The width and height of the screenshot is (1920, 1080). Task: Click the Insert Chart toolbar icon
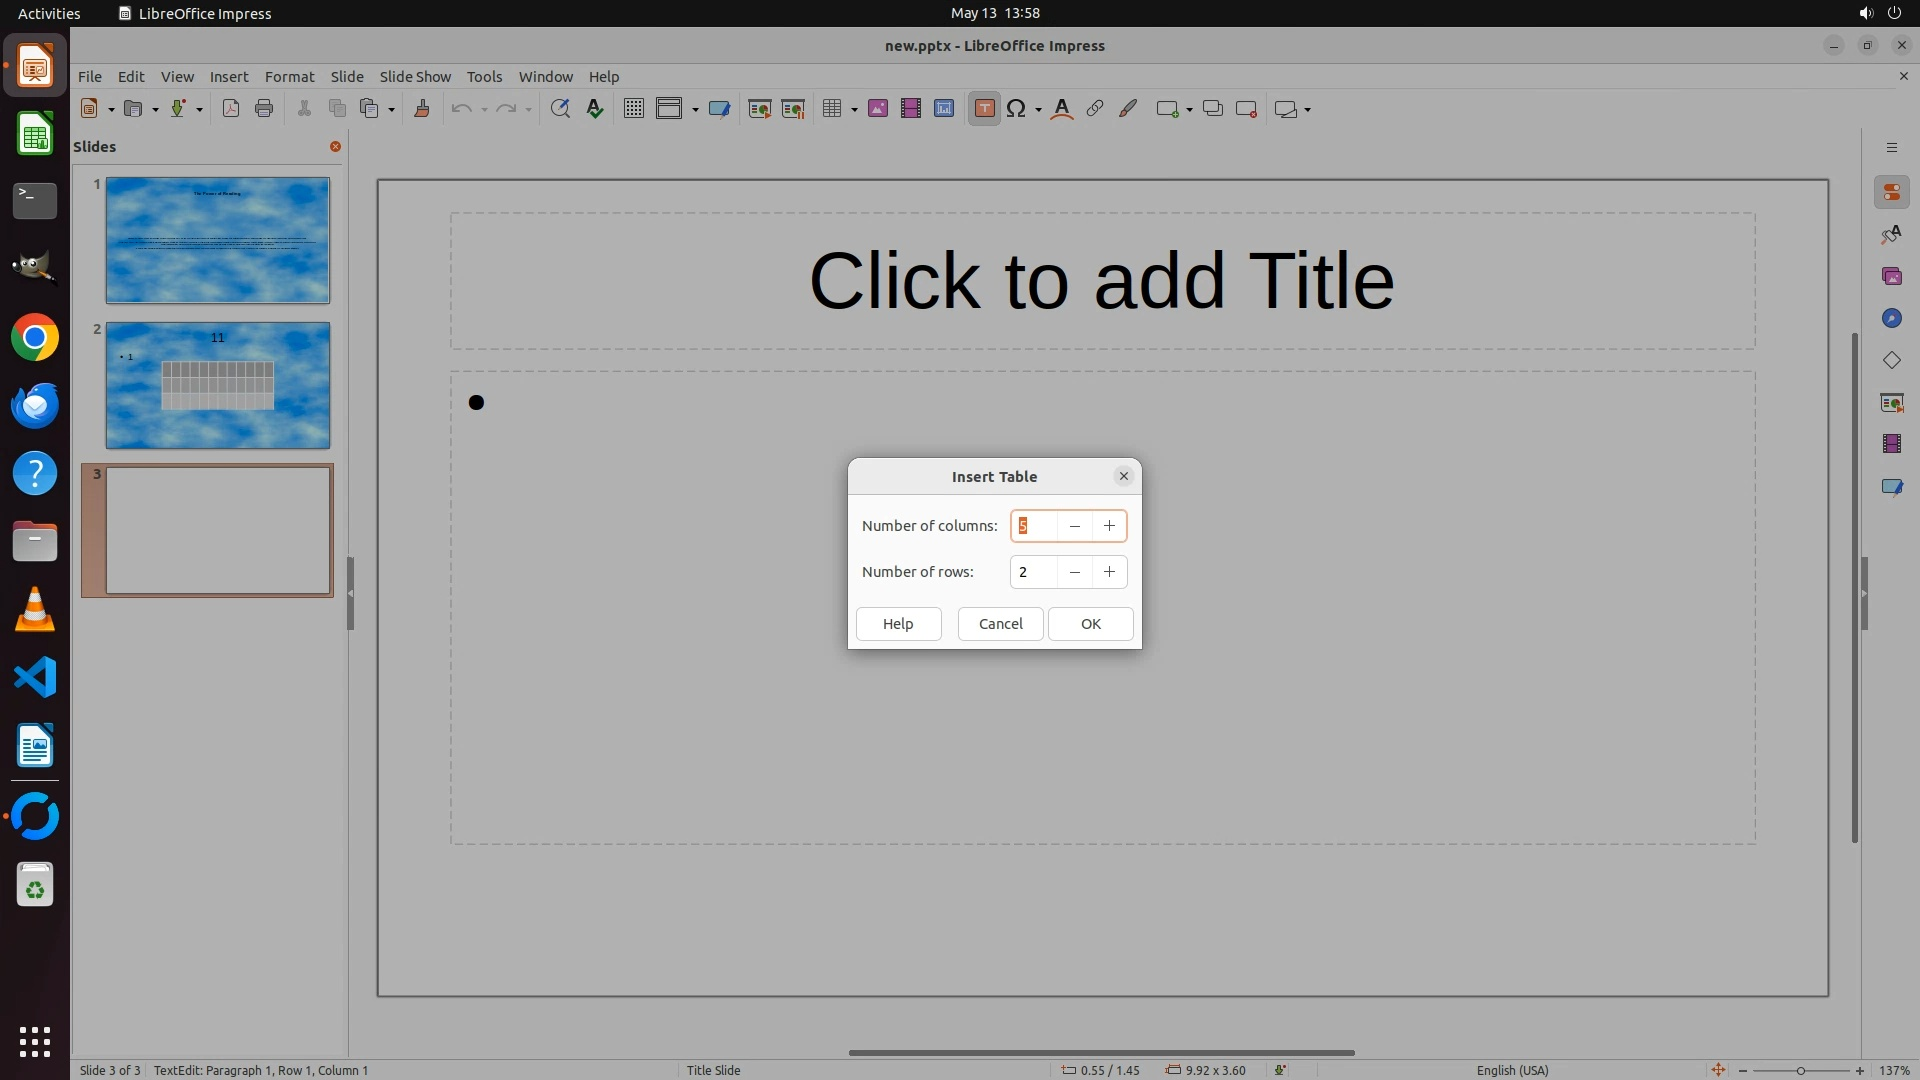[x=943, y=109]
